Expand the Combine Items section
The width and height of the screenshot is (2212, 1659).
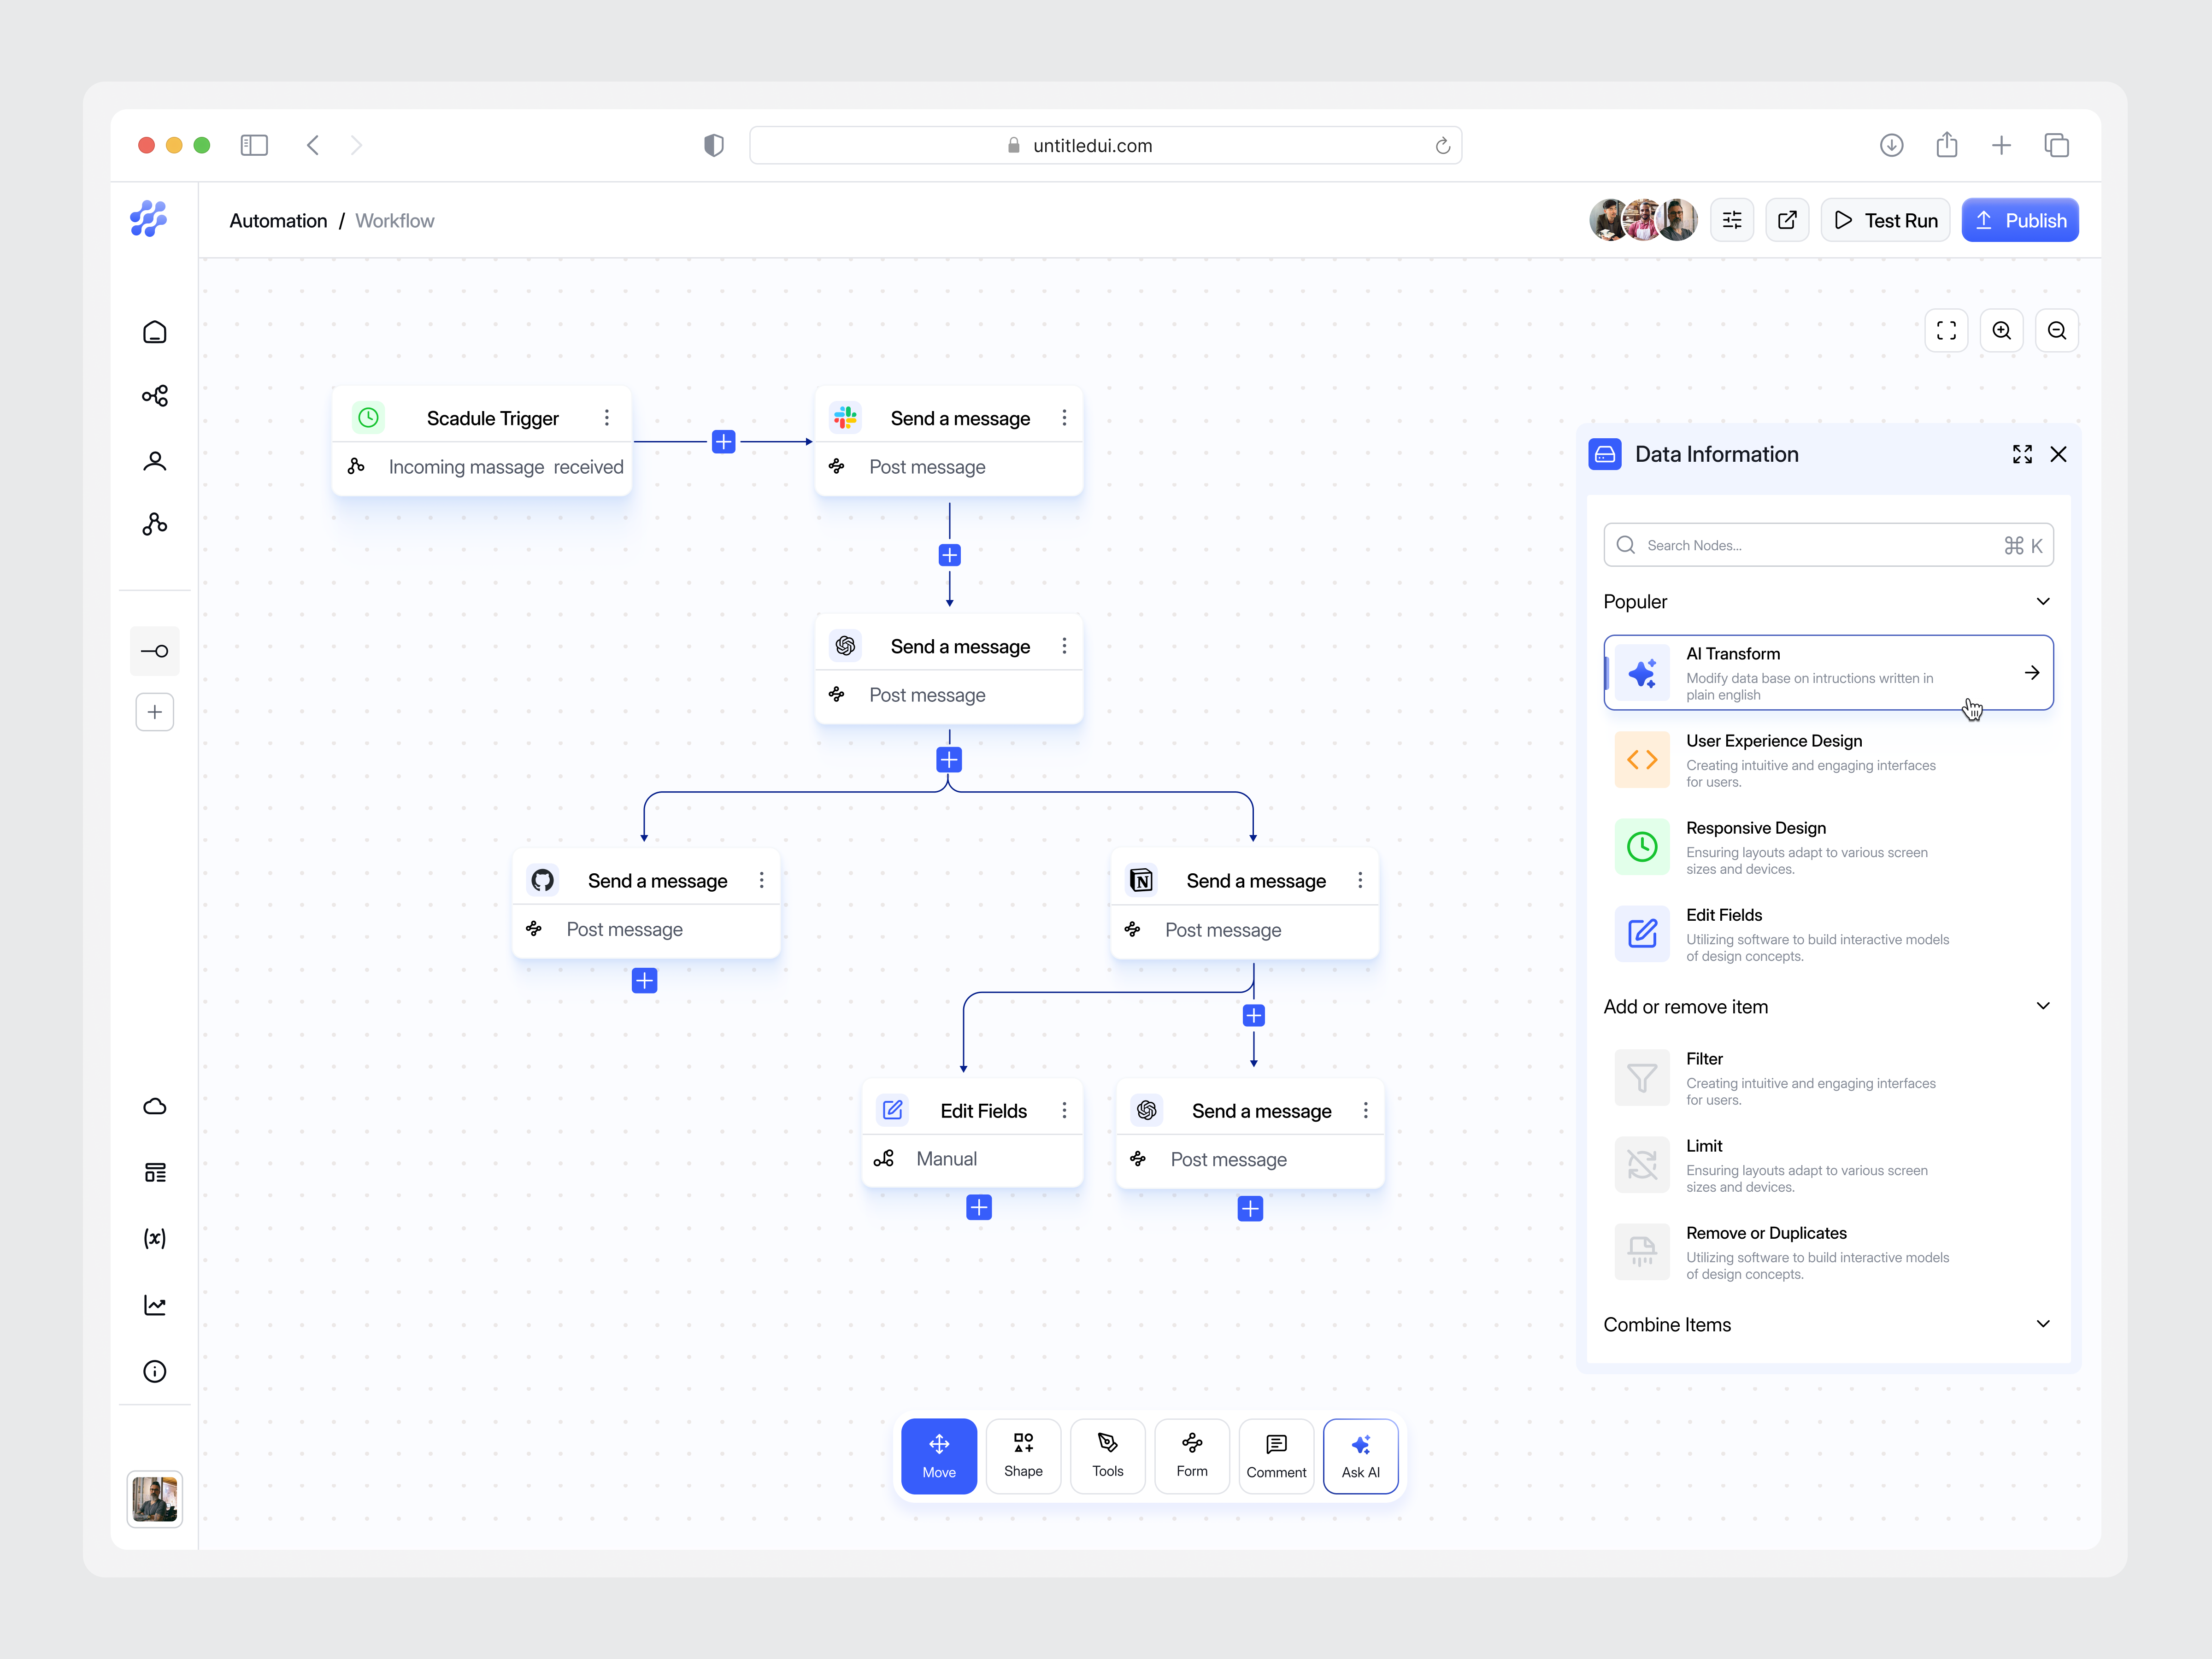coord(2043,1324)
